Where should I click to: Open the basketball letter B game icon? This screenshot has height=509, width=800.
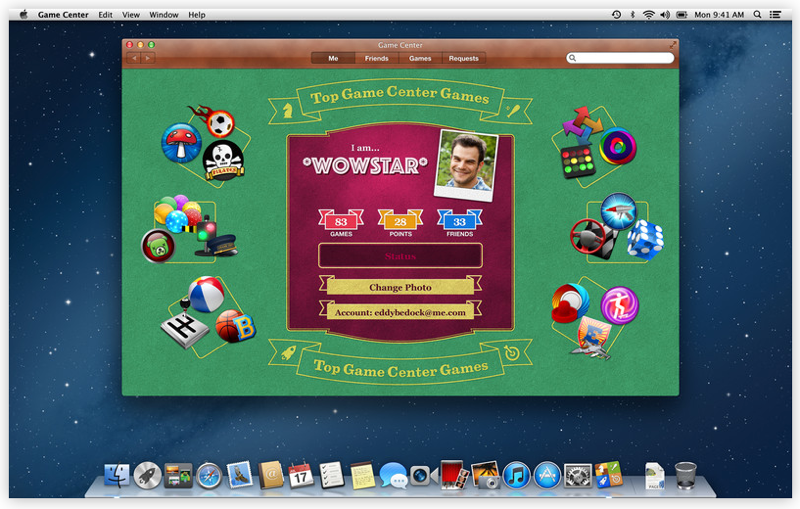(235, 326)
